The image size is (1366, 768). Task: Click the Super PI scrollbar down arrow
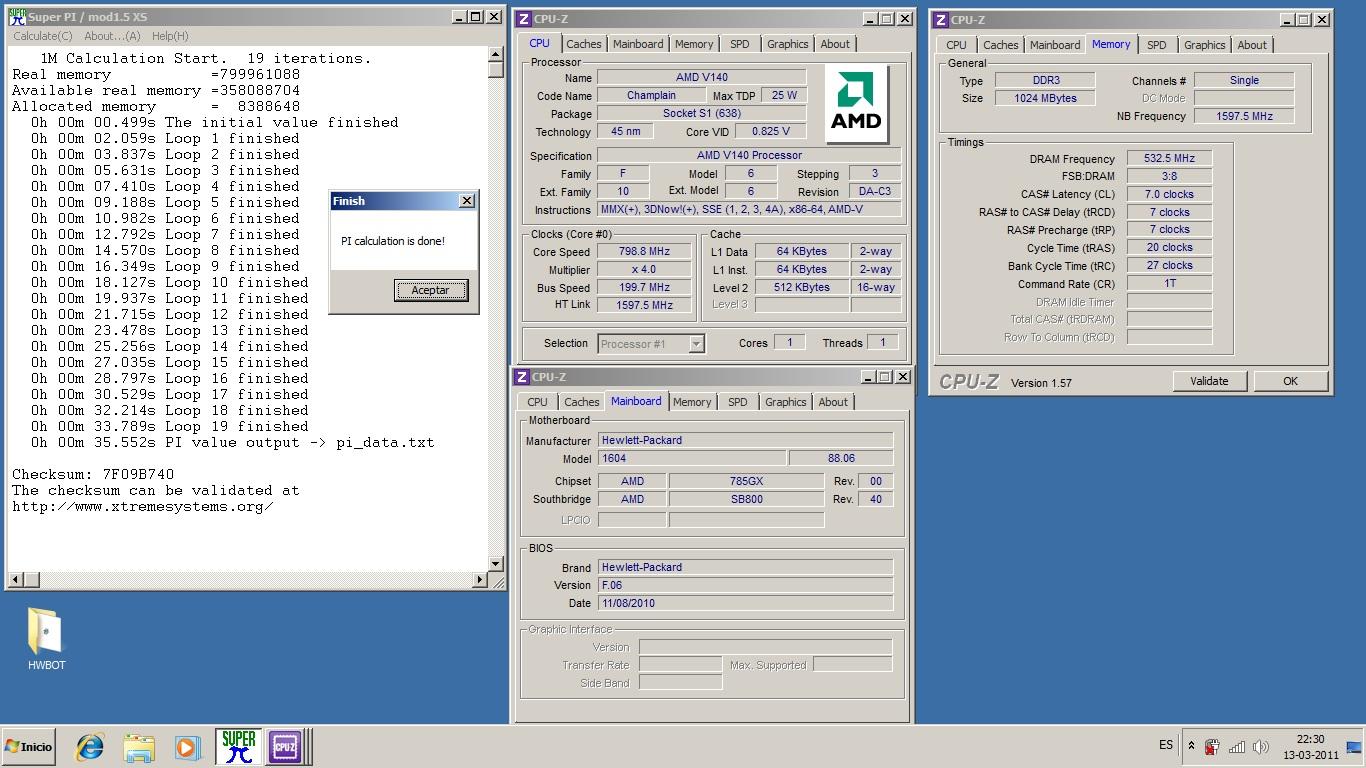pyautogui.click(x=496, y=564)
